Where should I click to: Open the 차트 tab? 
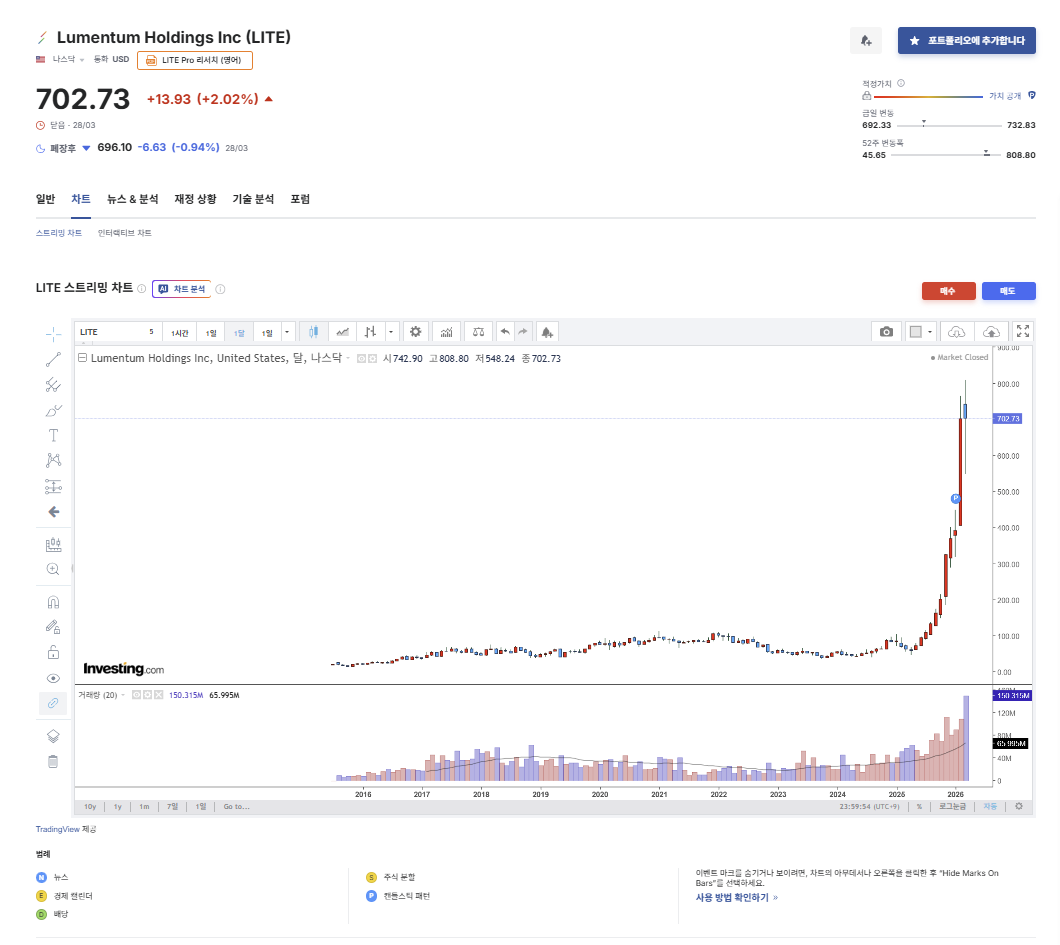(81, 199)
